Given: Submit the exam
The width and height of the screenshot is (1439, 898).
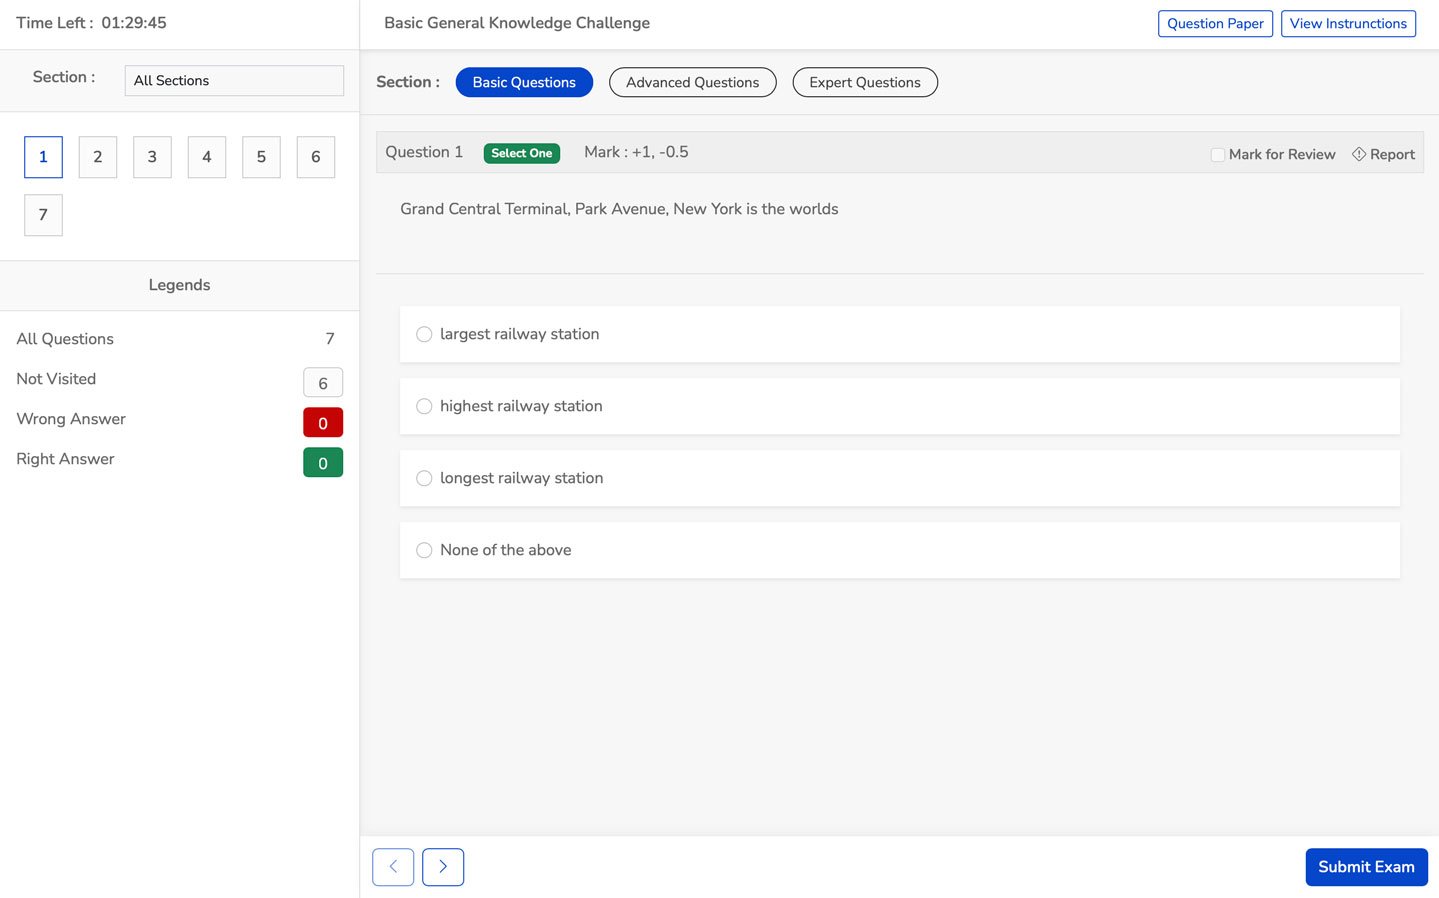Looking at the screenshot, I should click(x=1365, y=867).
